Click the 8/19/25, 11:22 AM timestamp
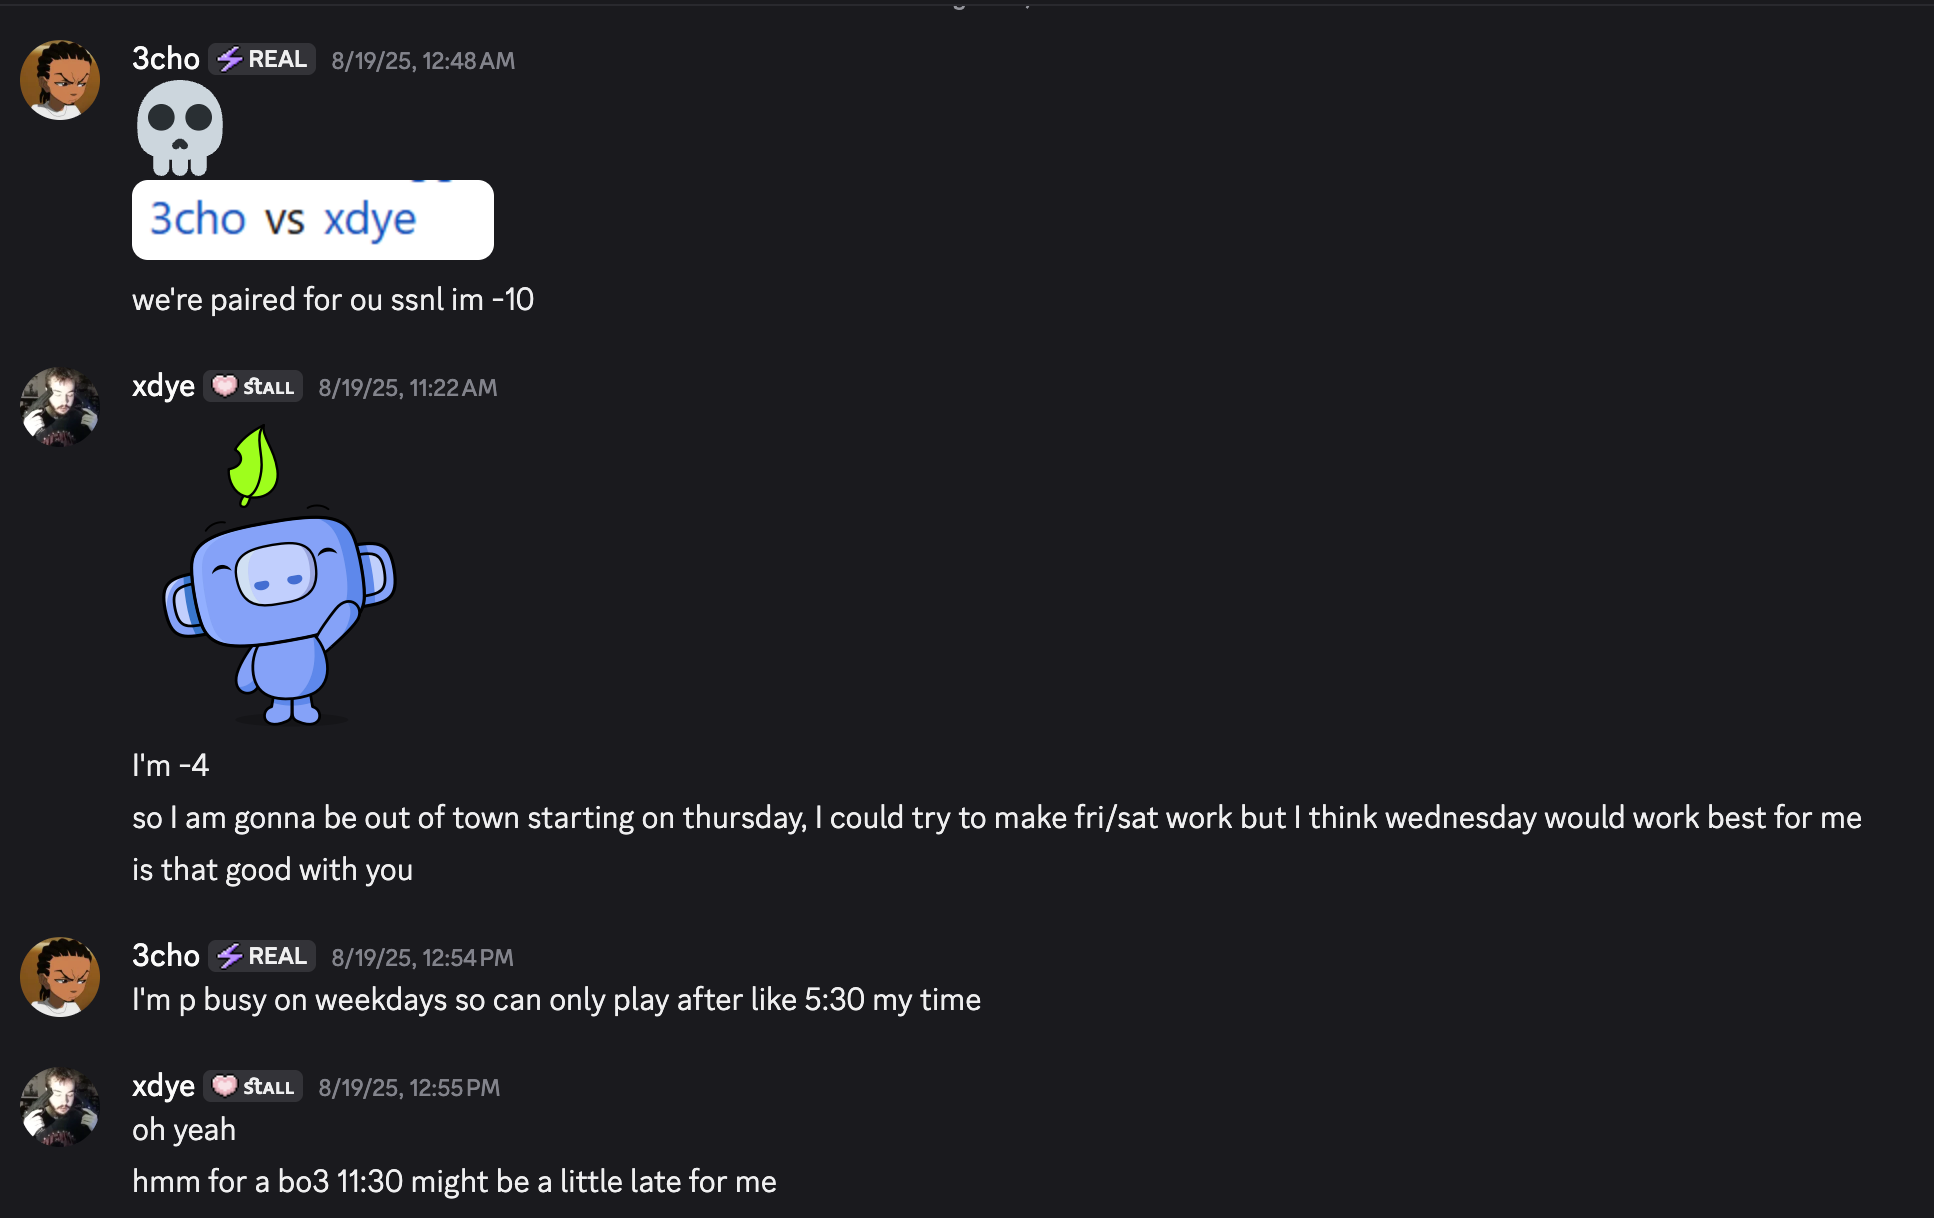 coord(407,388)
